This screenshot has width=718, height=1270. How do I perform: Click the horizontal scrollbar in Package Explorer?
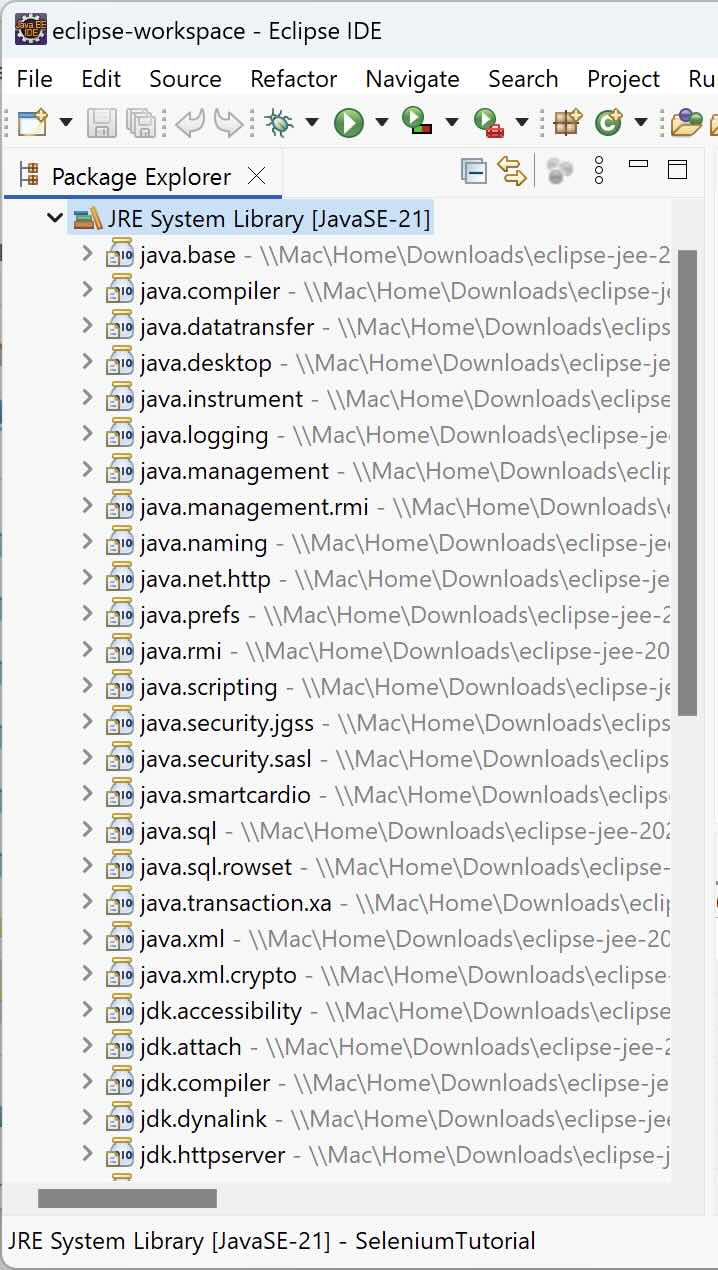(127, 1198)
